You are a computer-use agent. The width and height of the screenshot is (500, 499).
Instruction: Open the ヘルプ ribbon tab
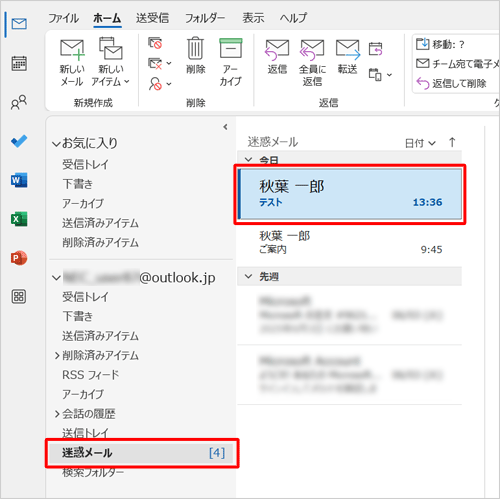click(293, 18)
